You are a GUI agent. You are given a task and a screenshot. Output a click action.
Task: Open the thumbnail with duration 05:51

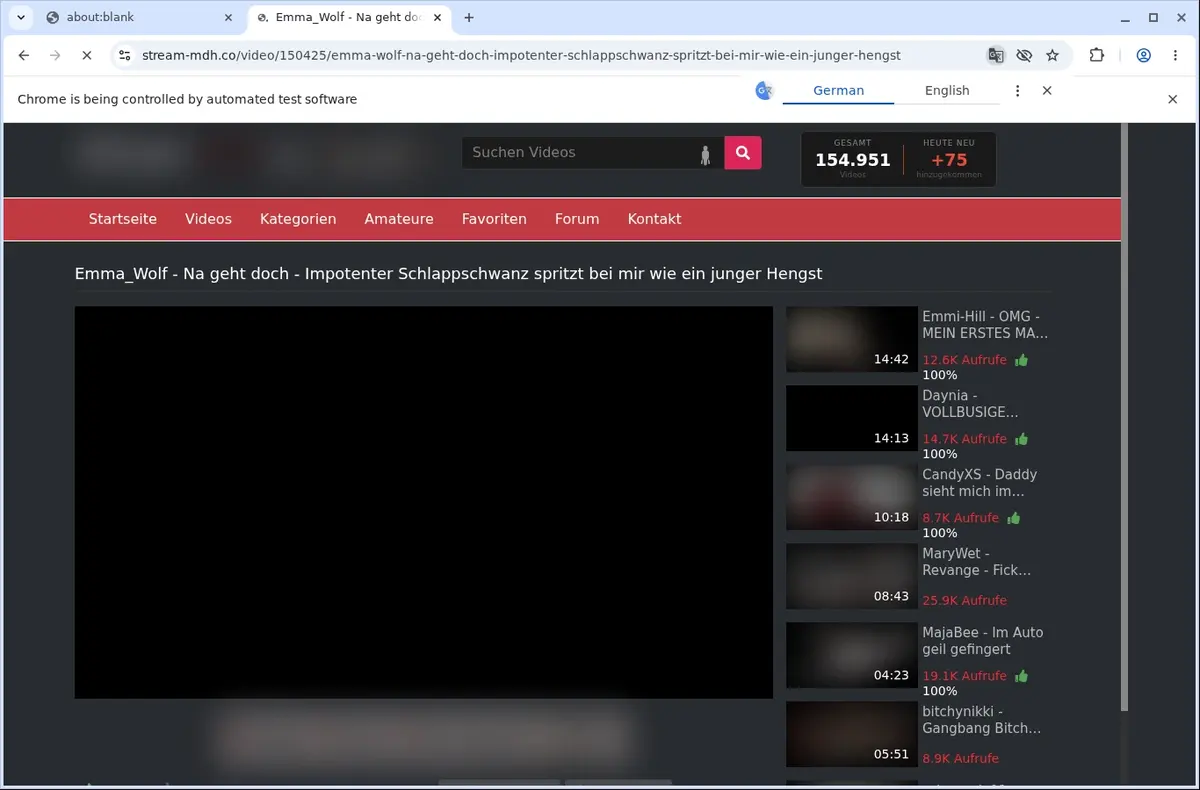(x=851, y=734)
